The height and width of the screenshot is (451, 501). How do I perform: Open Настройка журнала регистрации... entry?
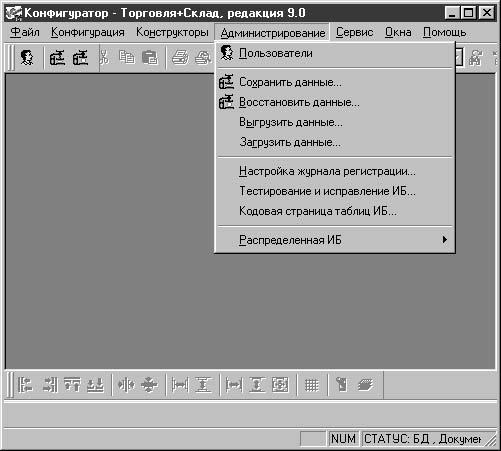point(335,171)
